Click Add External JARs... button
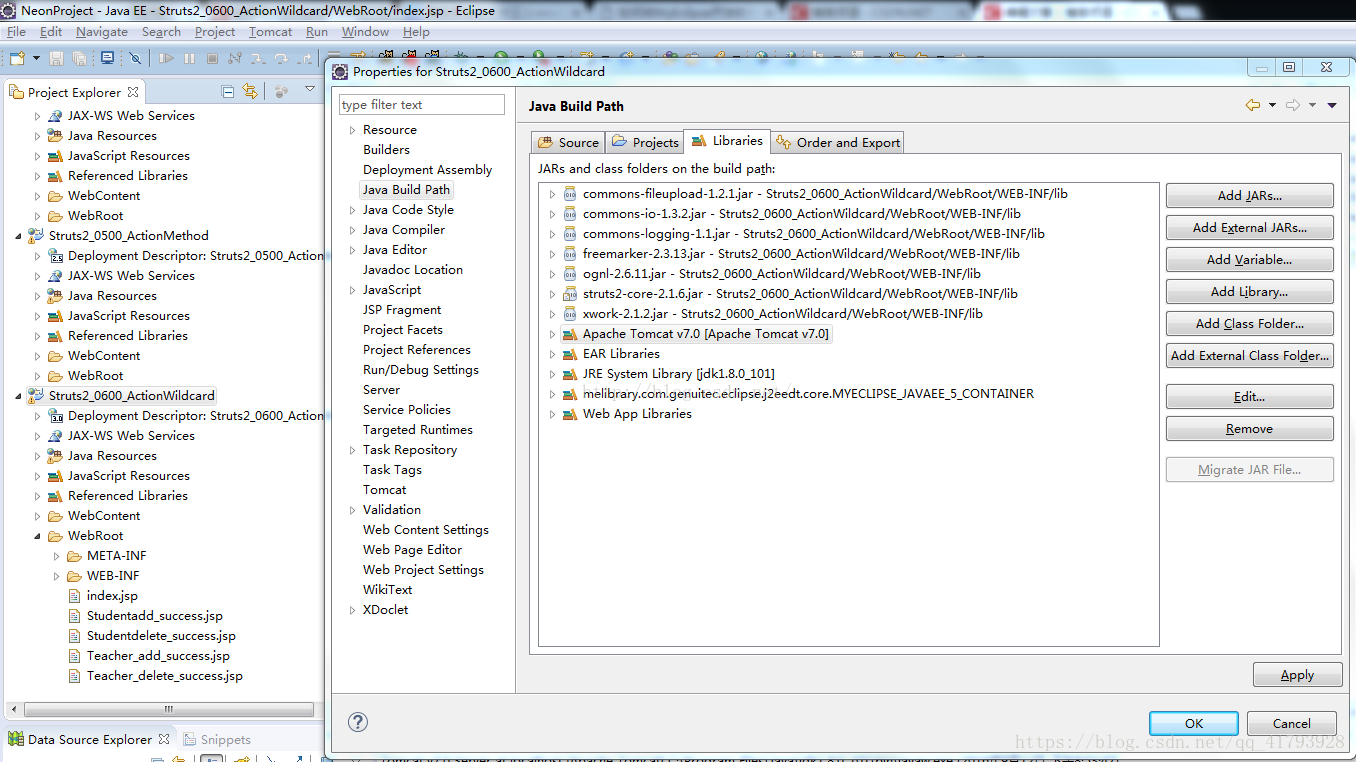This screenshot has height=762, width=1356. click(1249, 227)
